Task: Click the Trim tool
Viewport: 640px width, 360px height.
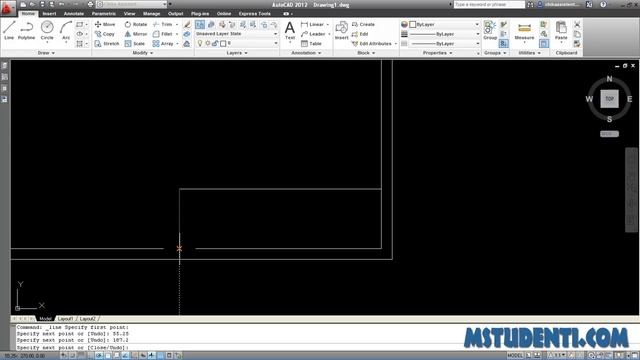Action: point(162,24)
